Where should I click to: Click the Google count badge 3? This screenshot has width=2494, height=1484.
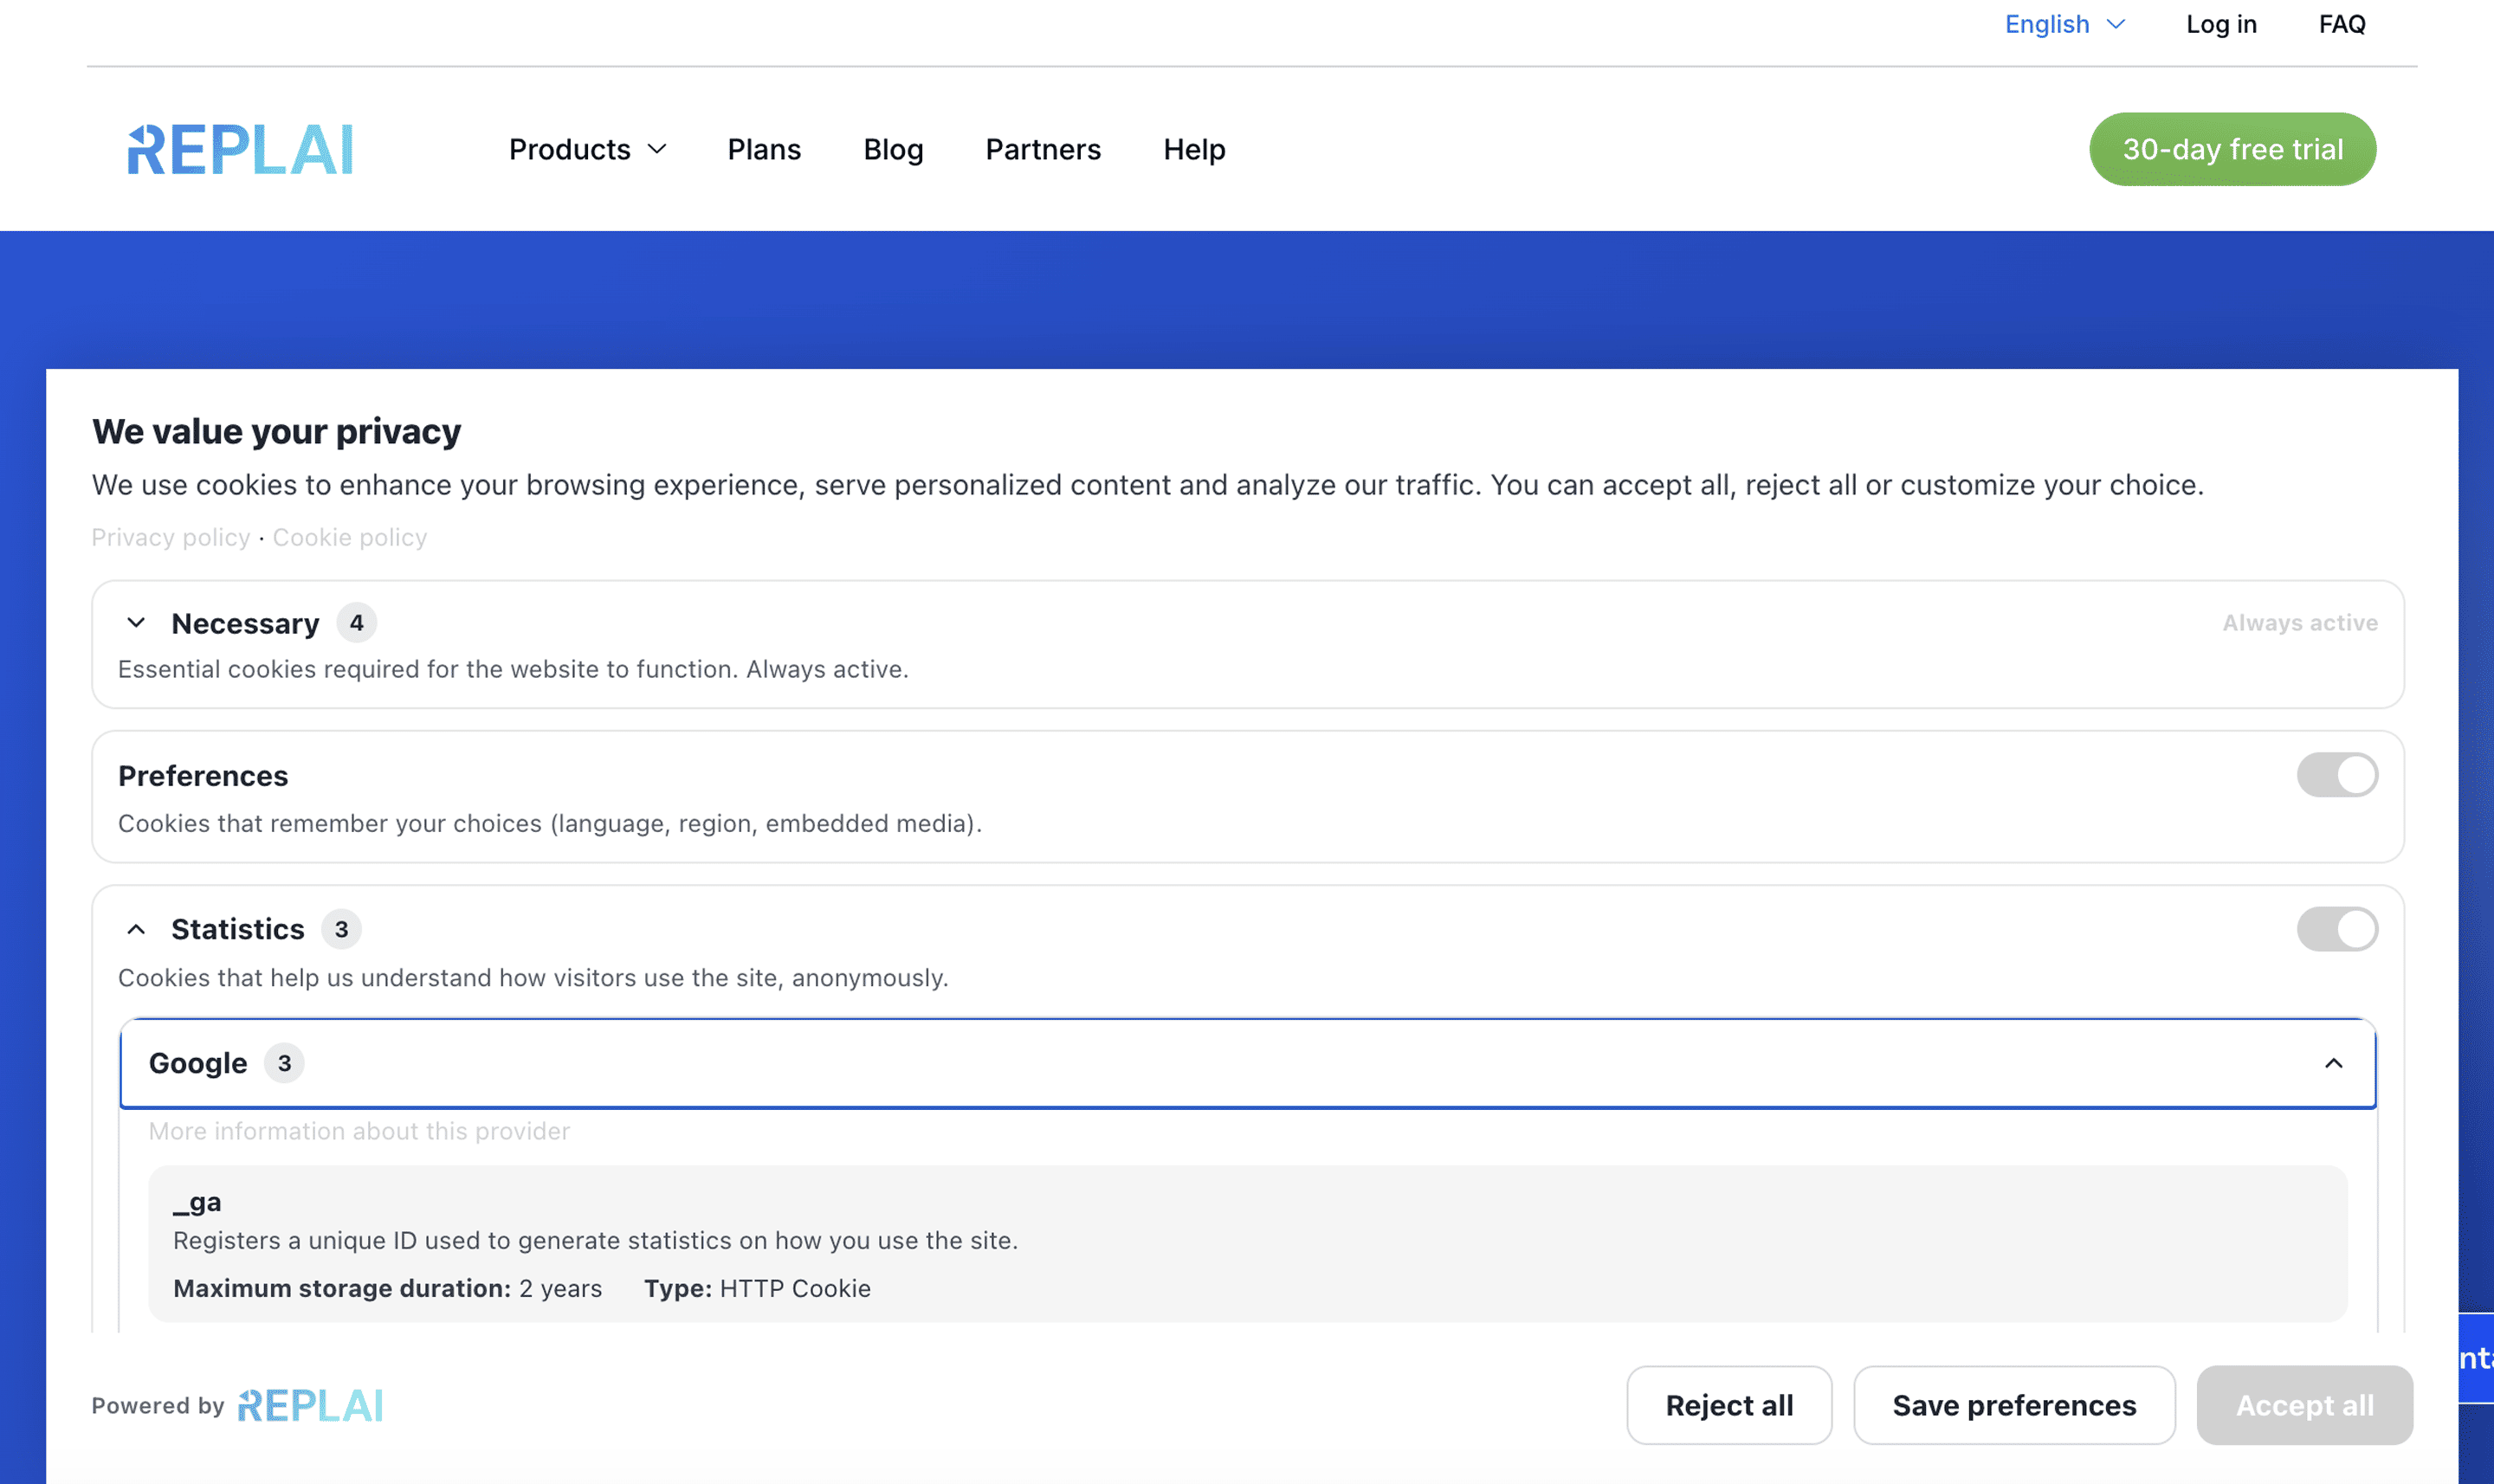(x=284, y=1063)
